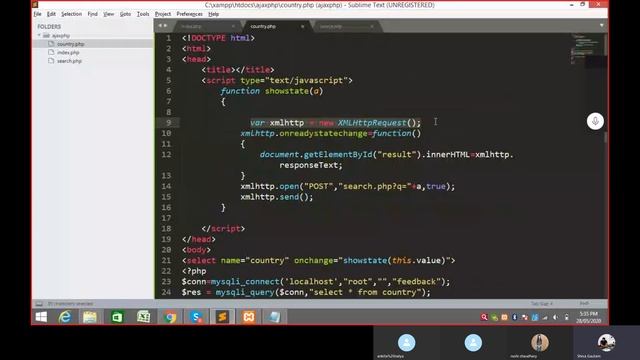Click the volume speaker tray icon
640x360 pixels.
point(556,317)
